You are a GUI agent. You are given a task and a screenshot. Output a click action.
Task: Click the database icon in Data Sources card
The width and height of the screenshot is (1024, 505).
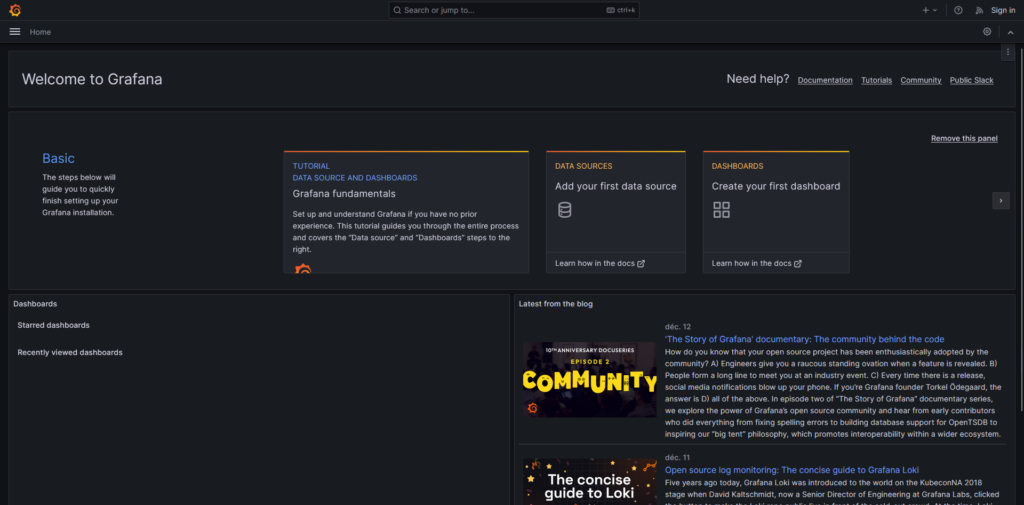pyautogui.click(x=564, y=210)
